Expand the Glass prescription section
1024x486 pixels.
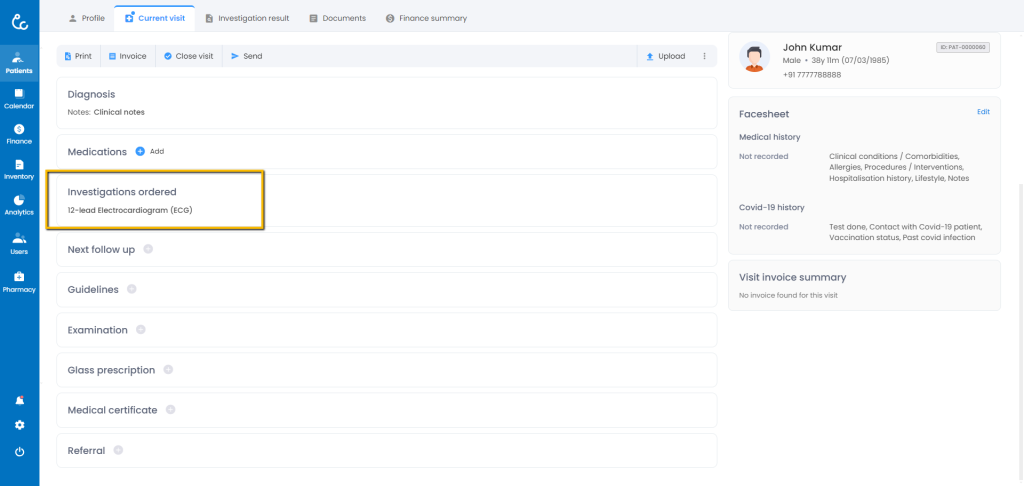click(x=168, y=370)
